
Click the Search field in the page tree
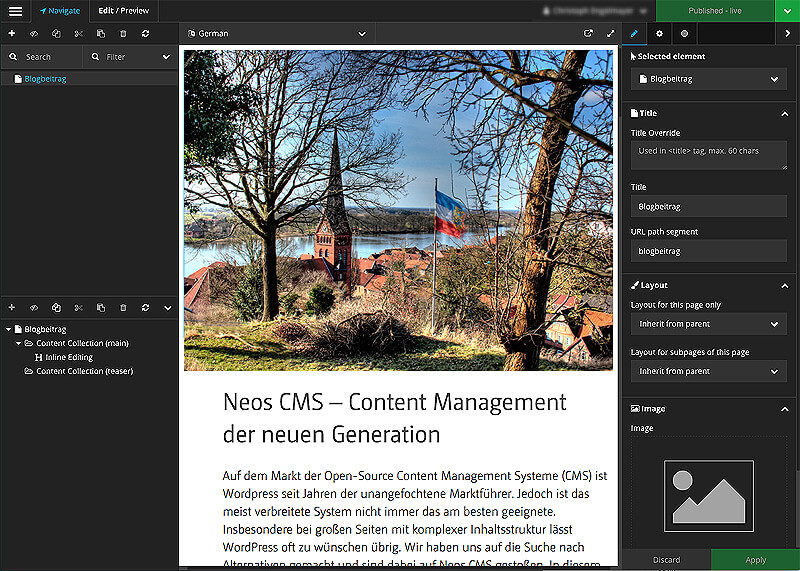point(42,57)
